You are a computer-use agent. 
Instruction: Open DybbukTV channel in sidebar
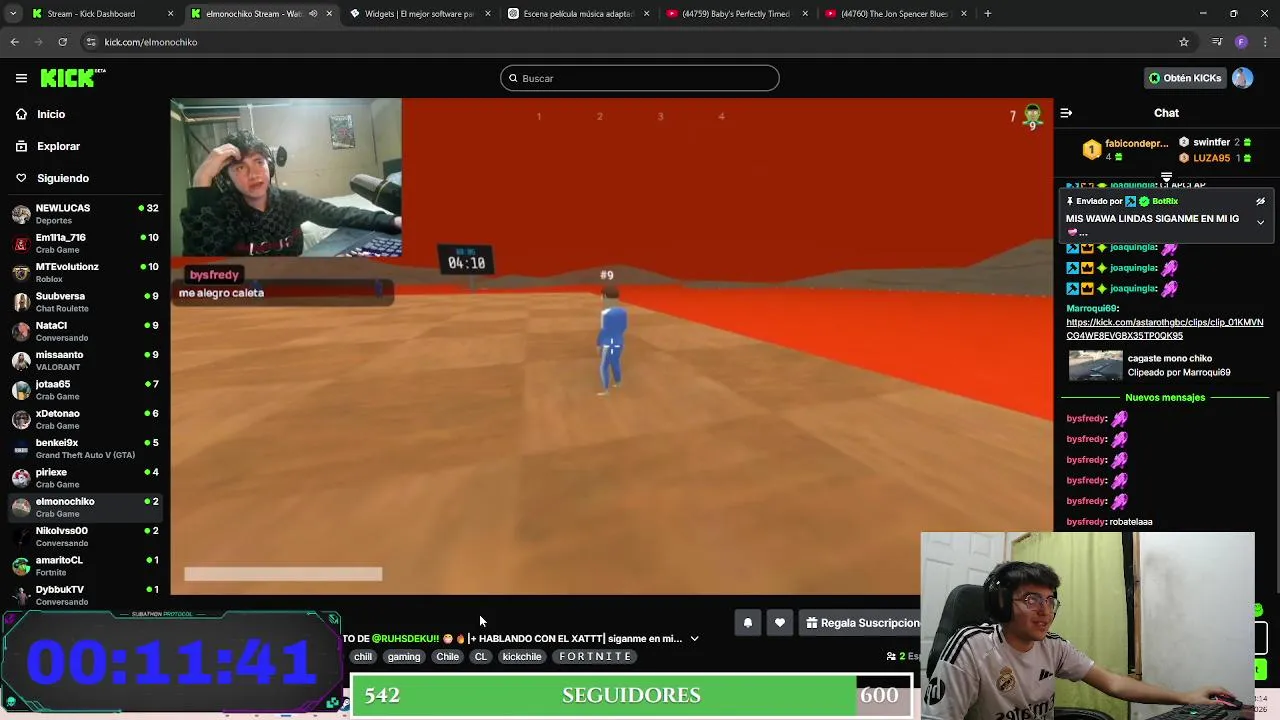[x=85, y=595]
